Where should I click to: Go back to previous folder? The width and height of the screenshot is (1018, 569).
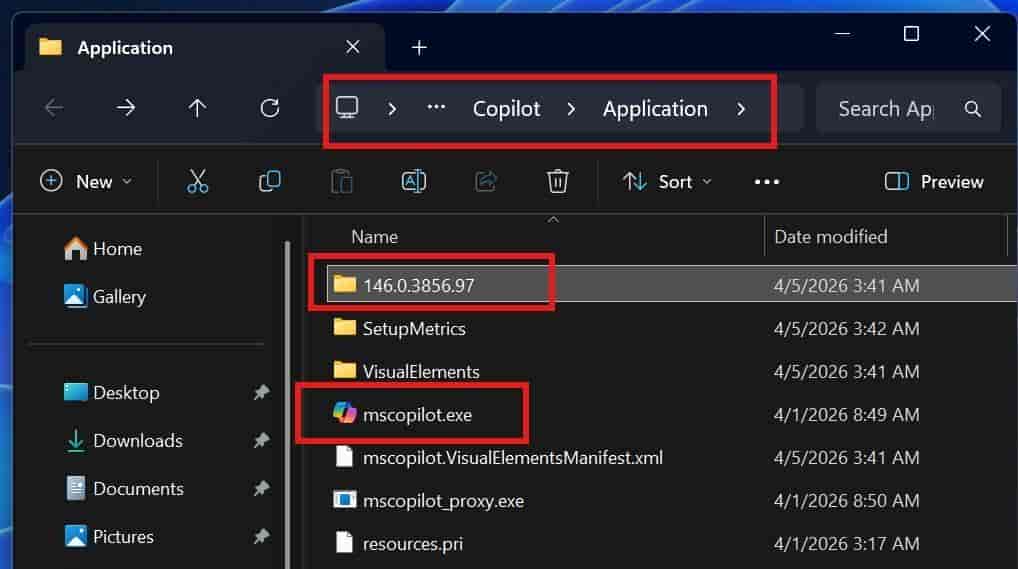coord(55,108)
